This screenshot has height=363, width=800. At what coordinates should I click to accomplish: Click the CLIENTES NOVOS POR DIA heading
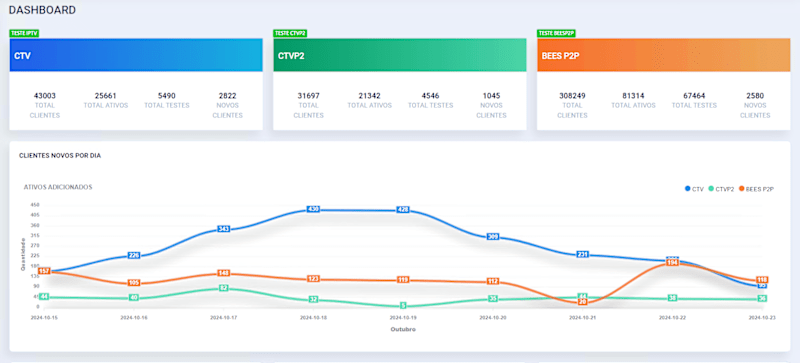coord(60,156)
